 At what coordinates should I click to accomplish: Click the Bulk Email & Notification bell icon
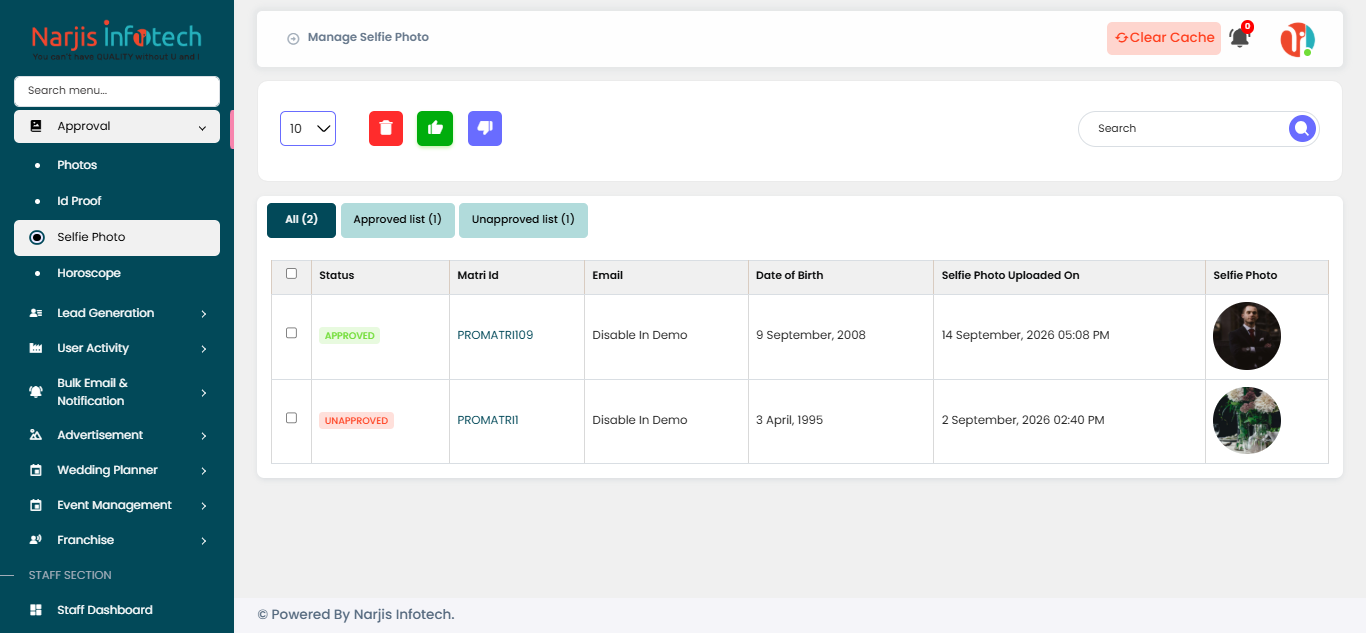click(x=36, y=392)
